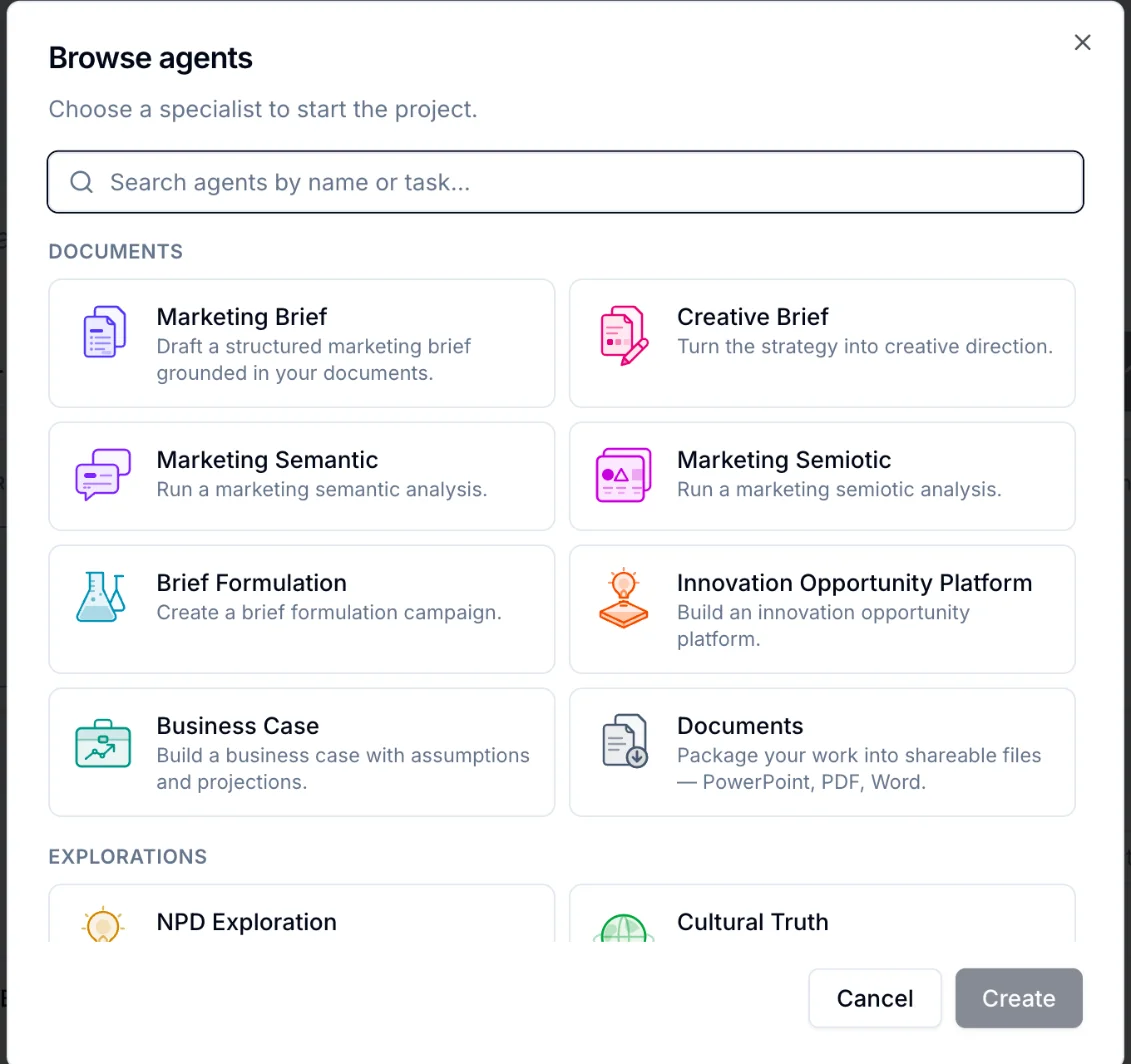Close the Browse agents dialog
This screenshot has height=1064, width=1131.
point(1082,43)
